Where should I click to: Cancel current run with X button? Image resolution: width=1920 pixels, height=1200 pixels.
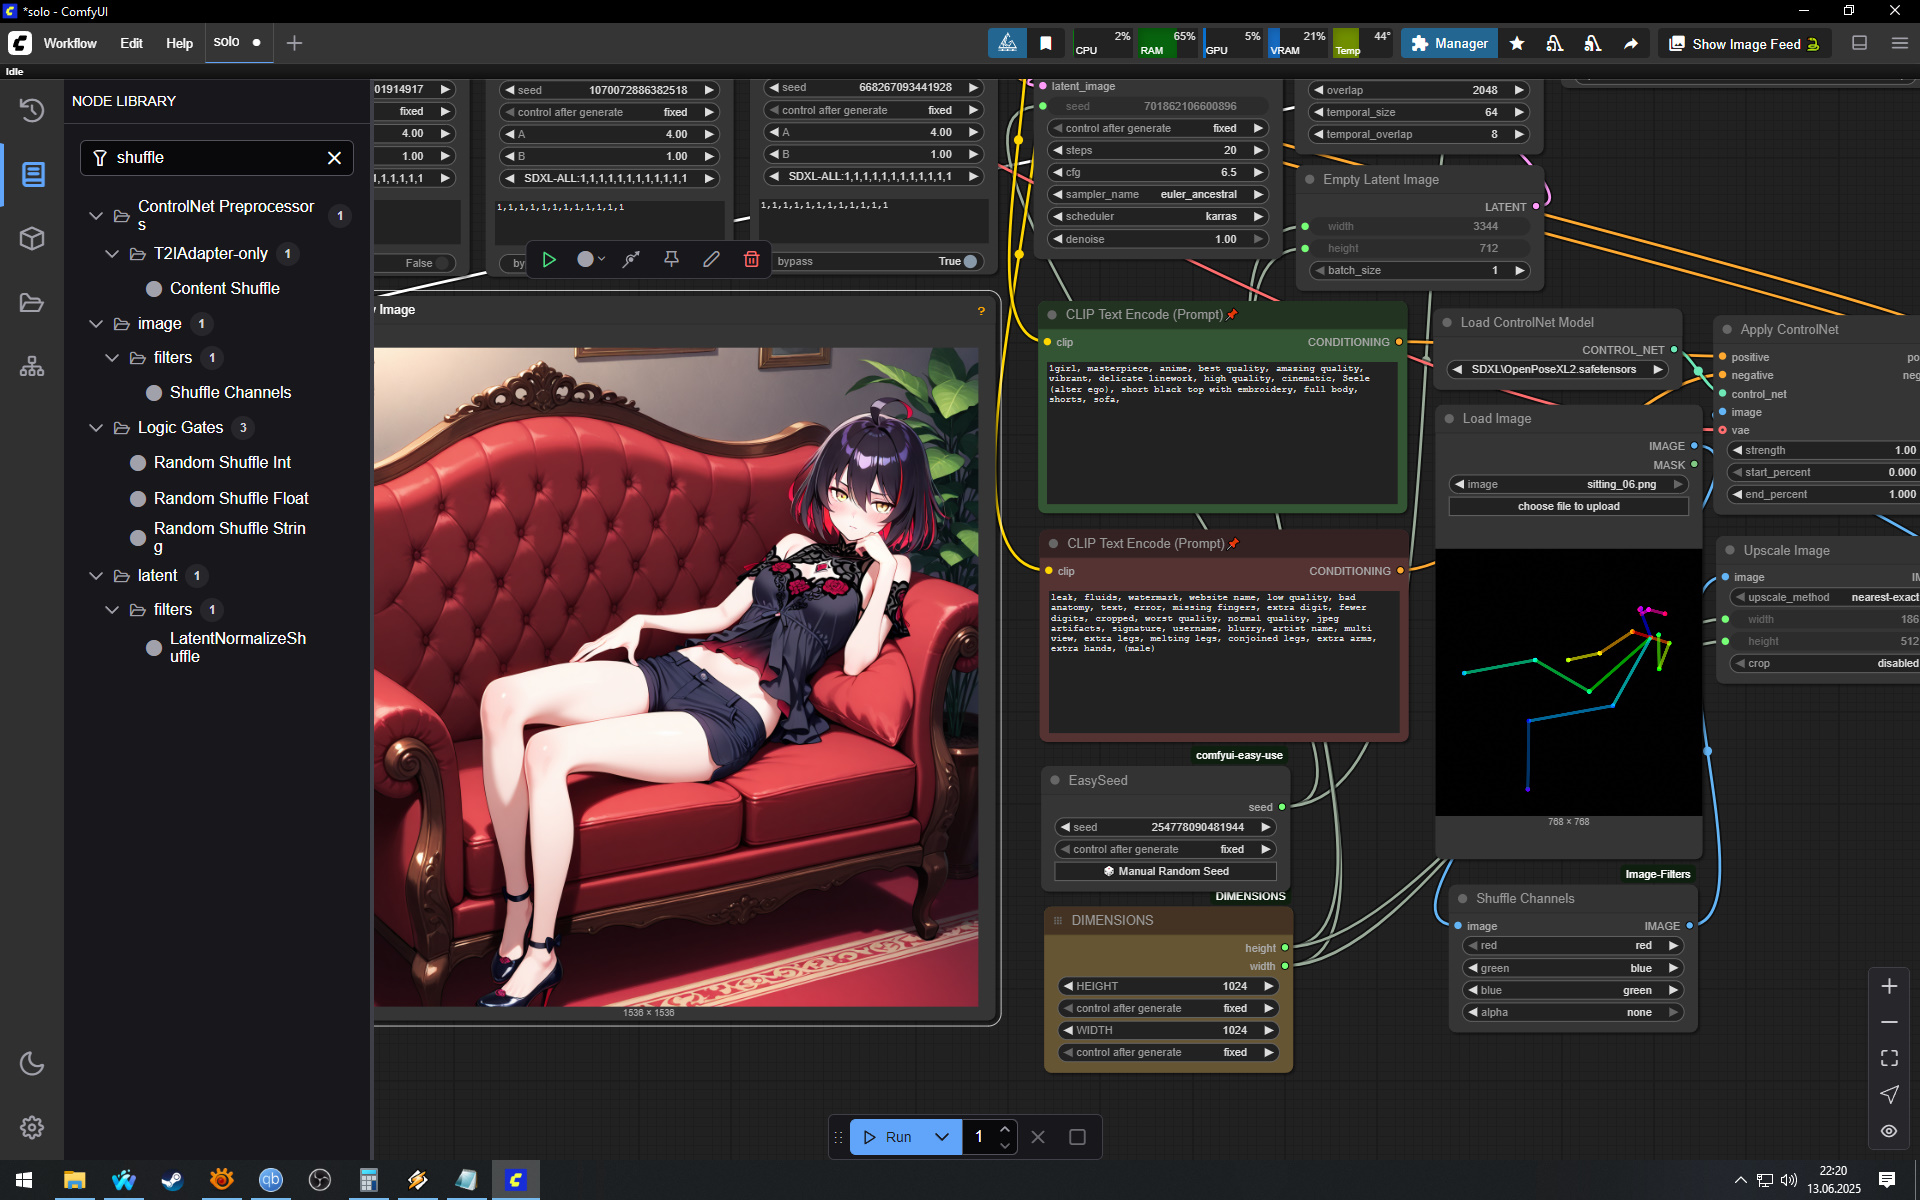pos(1038,1137)
